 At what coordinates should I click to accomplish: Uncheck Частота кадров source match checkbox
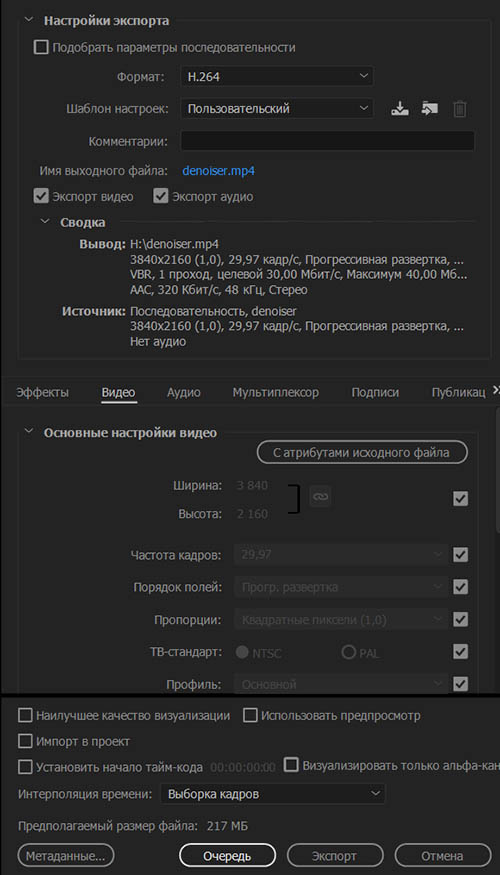click(x=460, y=555)
